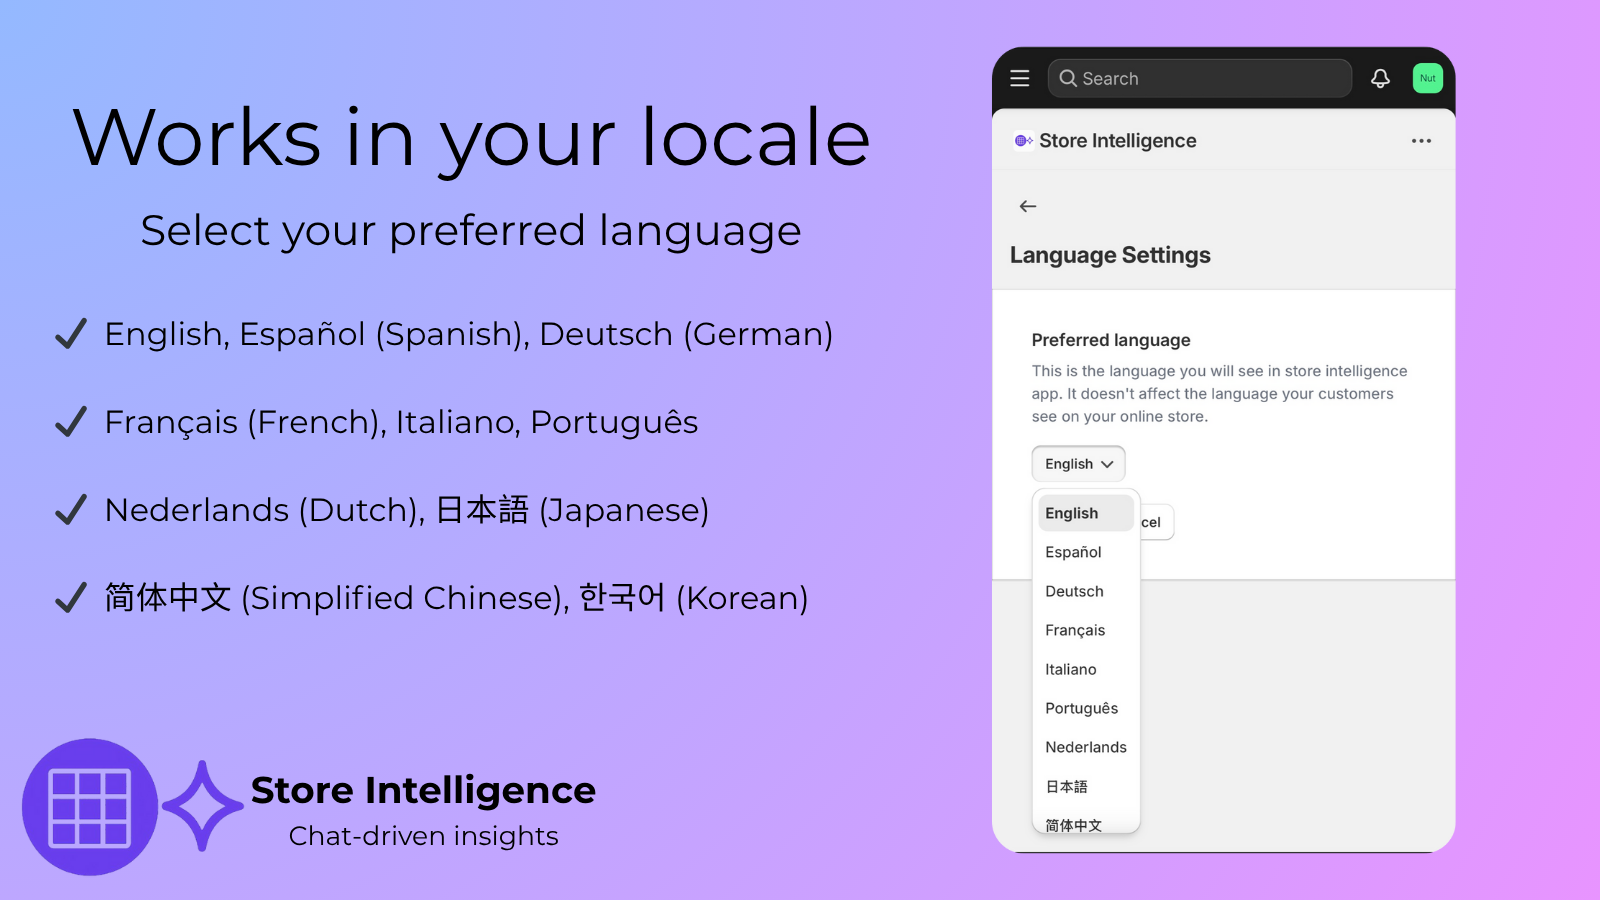Select Nederlands in language list

click(1086, 747)
